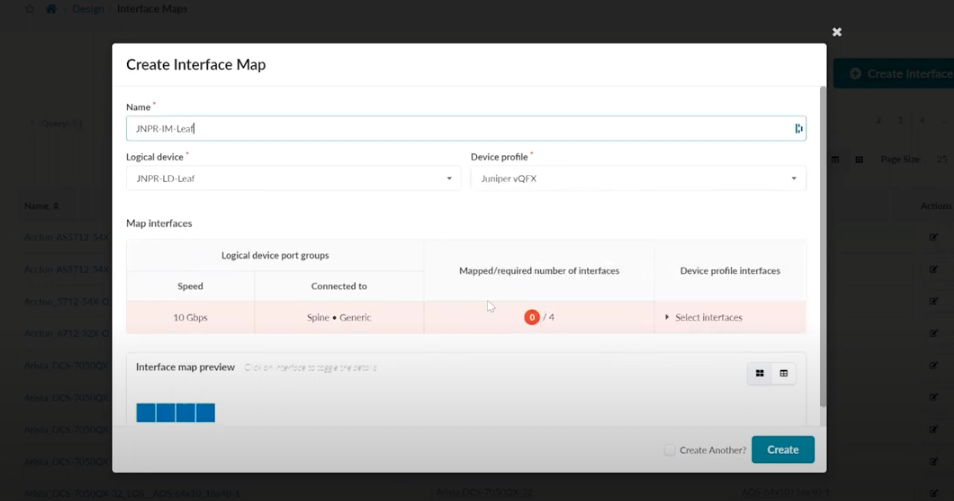
Task: Click the Design breadcrumb link
Action: click(x=88, y=9)
